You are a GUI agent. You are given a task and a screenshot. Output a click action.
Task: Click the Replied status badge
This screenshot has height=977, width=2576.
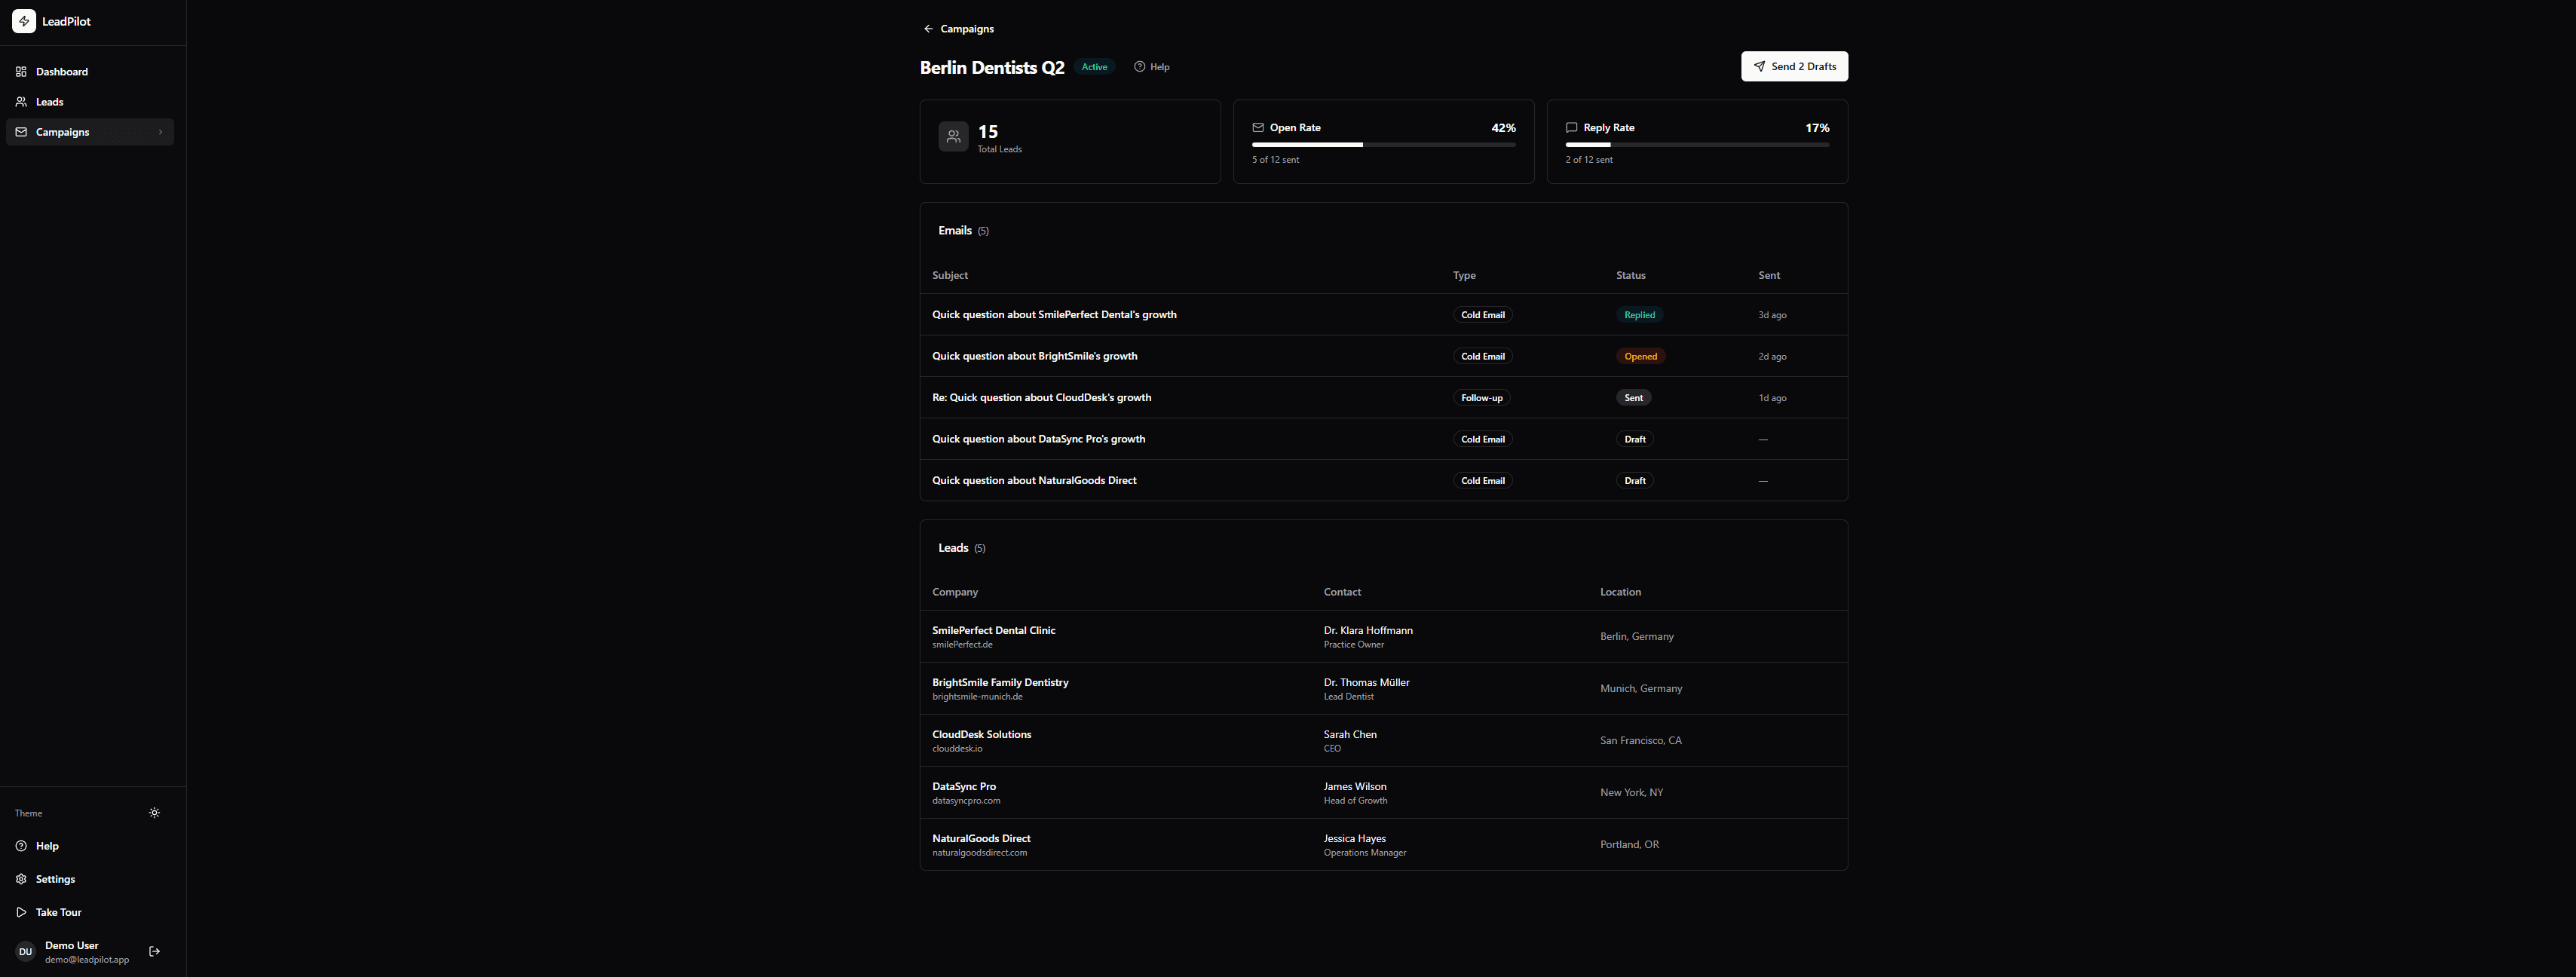[x=1639, y=315]
